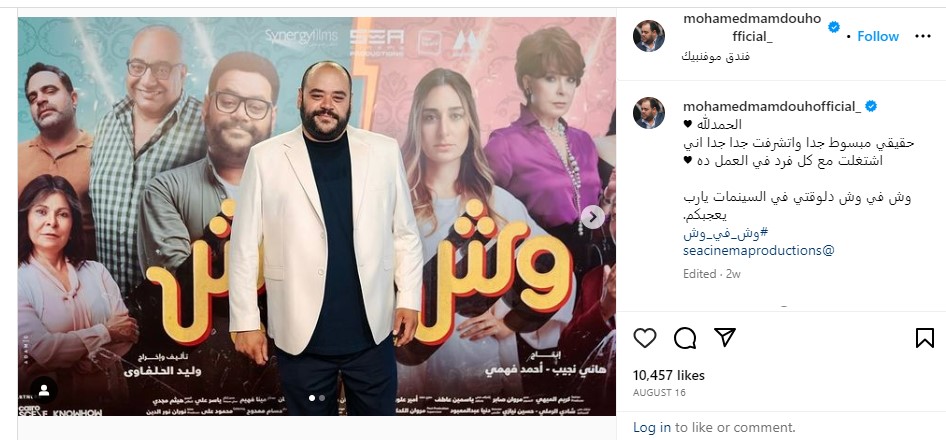Like the post with heart icon
This screenshot has height=440, width=946.
click(x=644, y=338)
